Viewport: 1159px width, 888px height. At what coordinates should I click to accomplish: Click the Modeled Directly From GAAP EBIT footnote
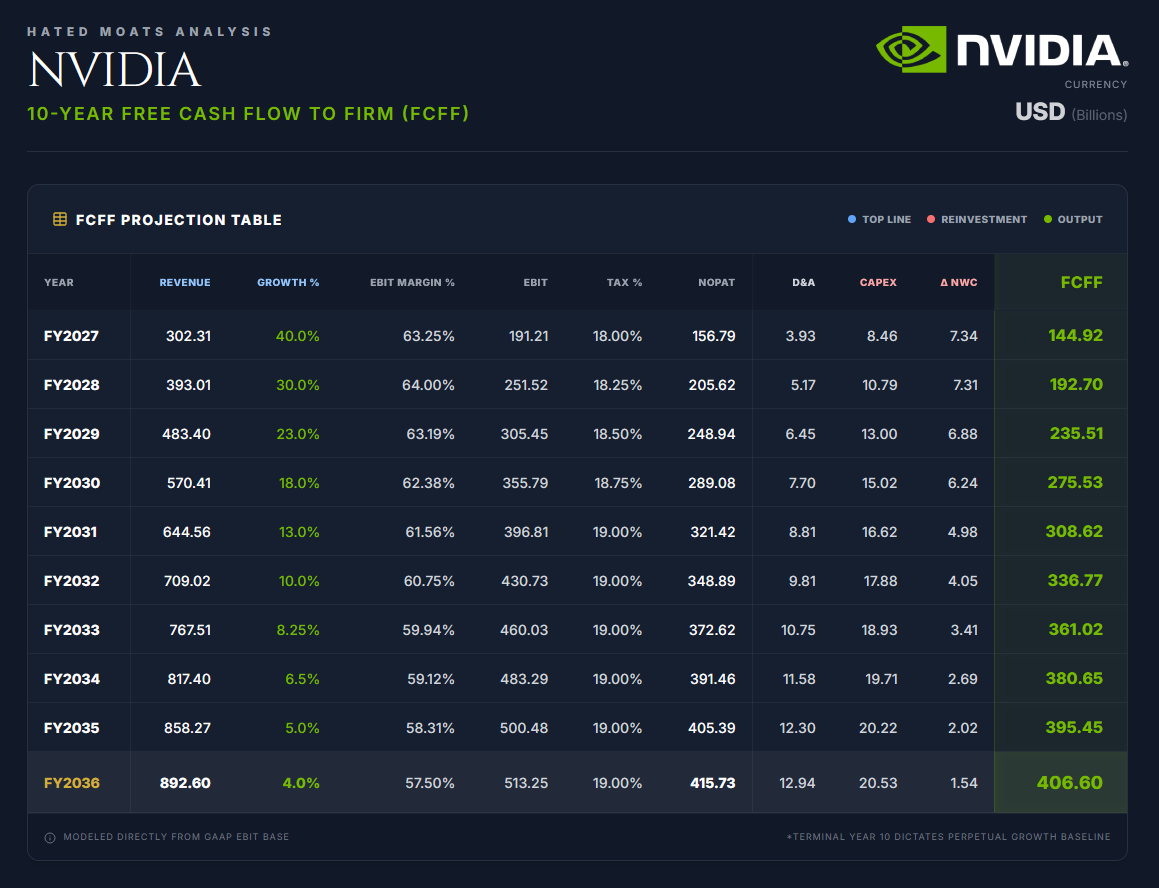176,837
